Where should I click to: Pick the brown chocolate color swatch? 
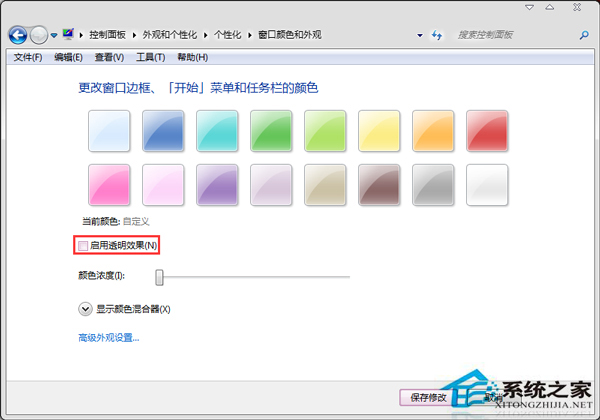[x=379, y=185]
